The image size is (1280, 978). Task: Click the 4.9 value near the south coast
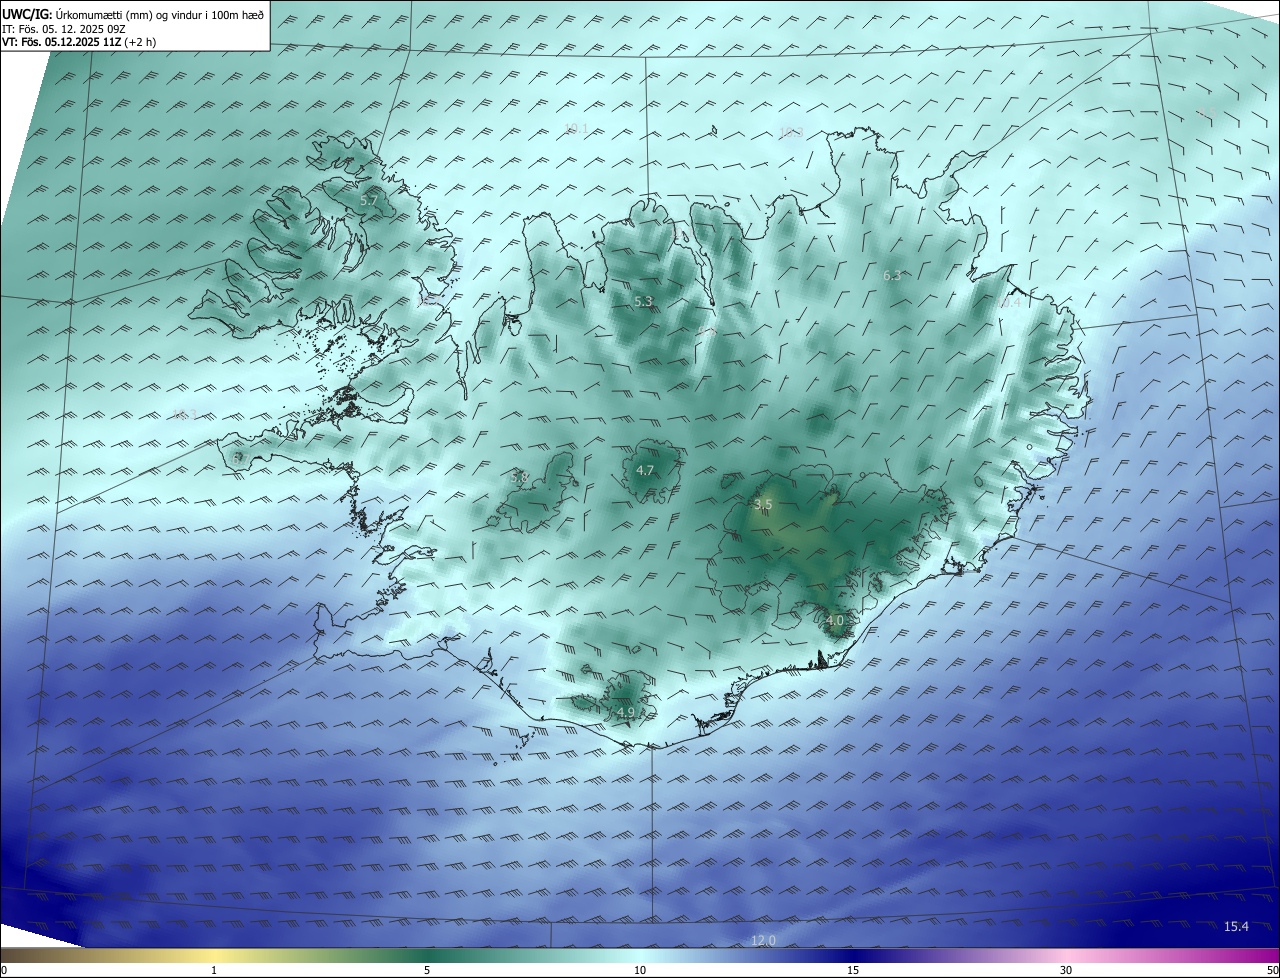(x=626, y=712)
